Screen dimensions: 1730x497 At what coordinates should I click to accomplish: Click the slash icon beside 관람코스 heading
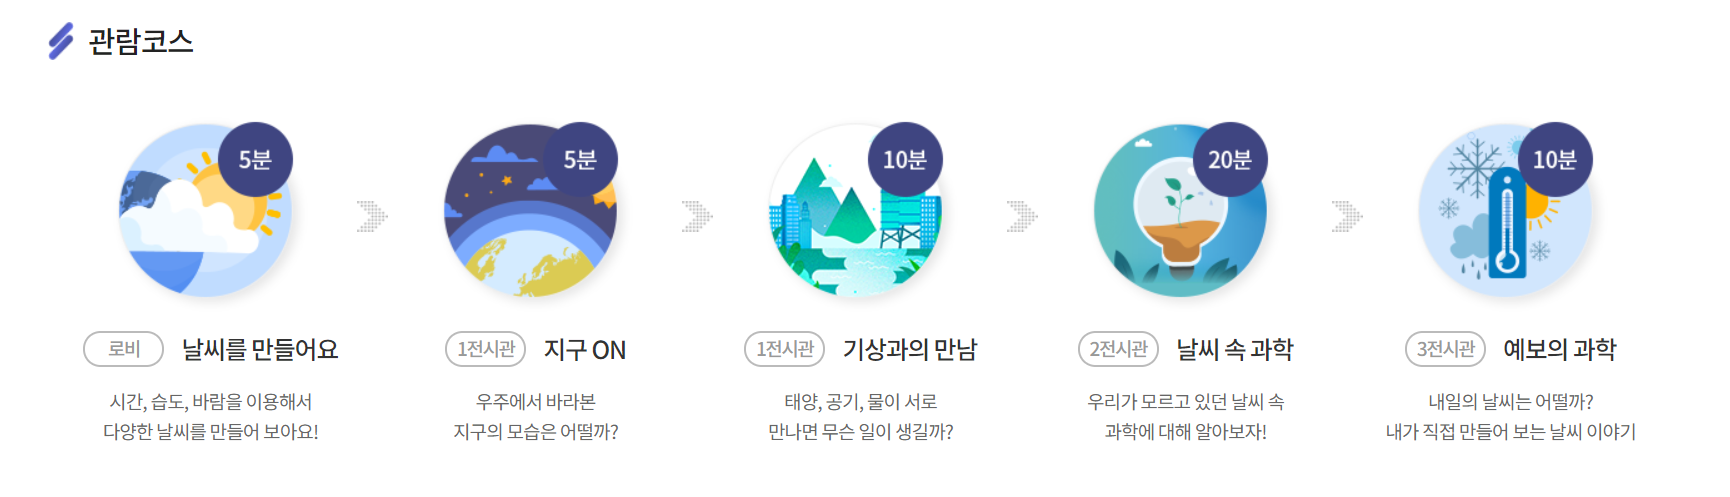pos(61,41)
